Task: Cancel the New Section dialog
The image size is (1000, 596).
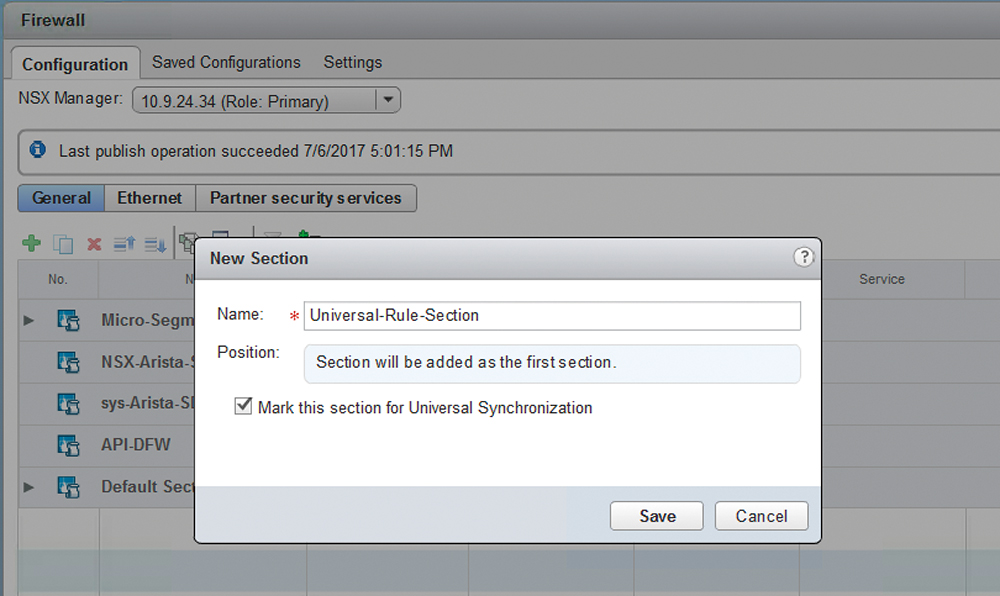Action: point(761,516)
